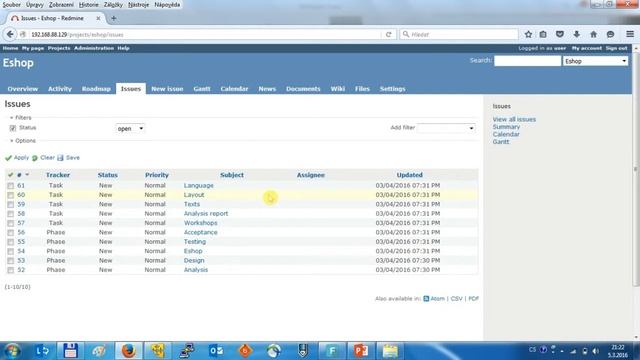Open the downloads arrow icon
This screenshot has height=360, width=640.
point(576,34)
